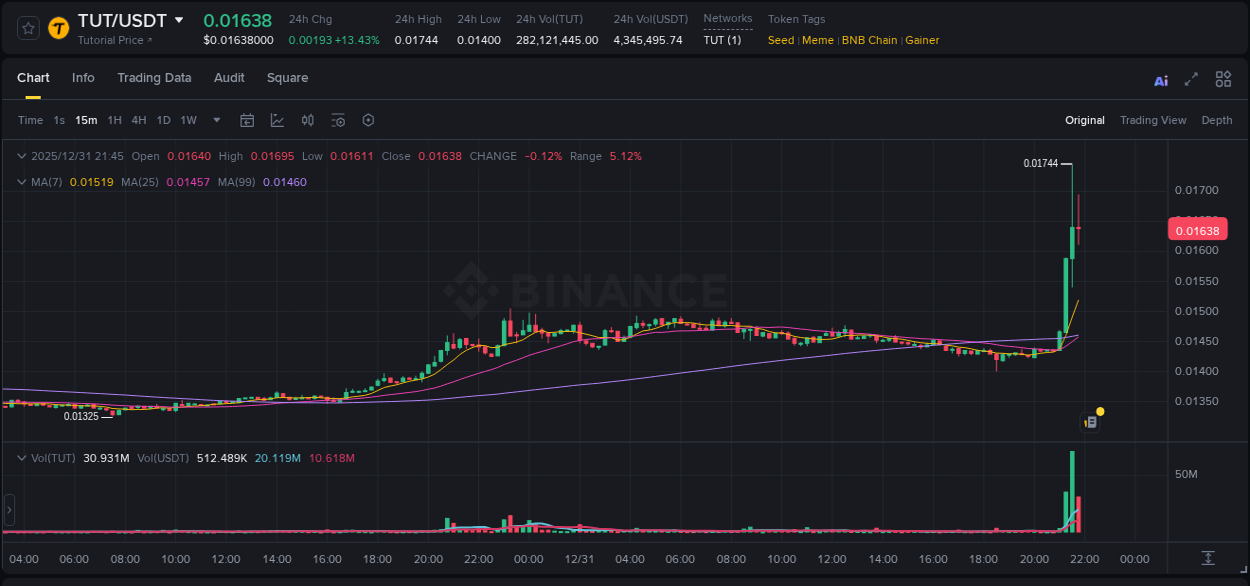Open the chart settings hexagon icon
1250x586 pixels.
(368, 119)
